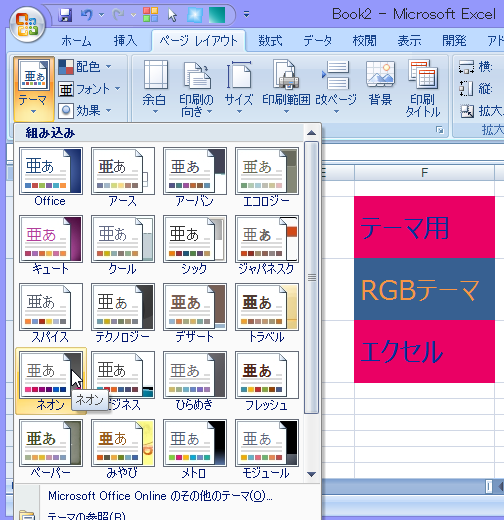Pick the みやび theme
The height and width of the screenshot is (520, 504).
pyautogui.click(x=123, y=449)
